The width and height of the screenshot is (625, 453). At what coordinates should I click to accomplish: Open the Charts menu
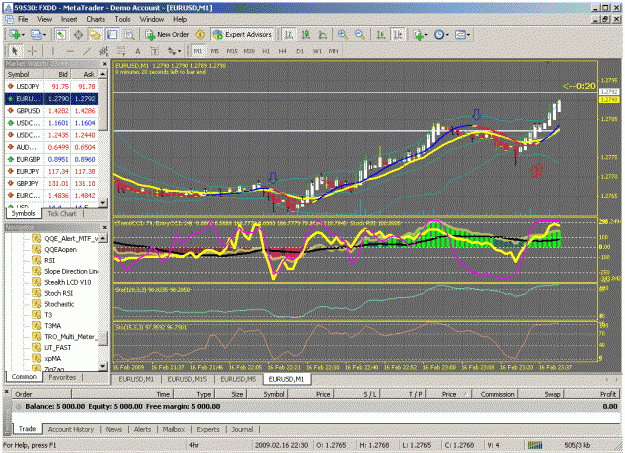coord(96,19)
